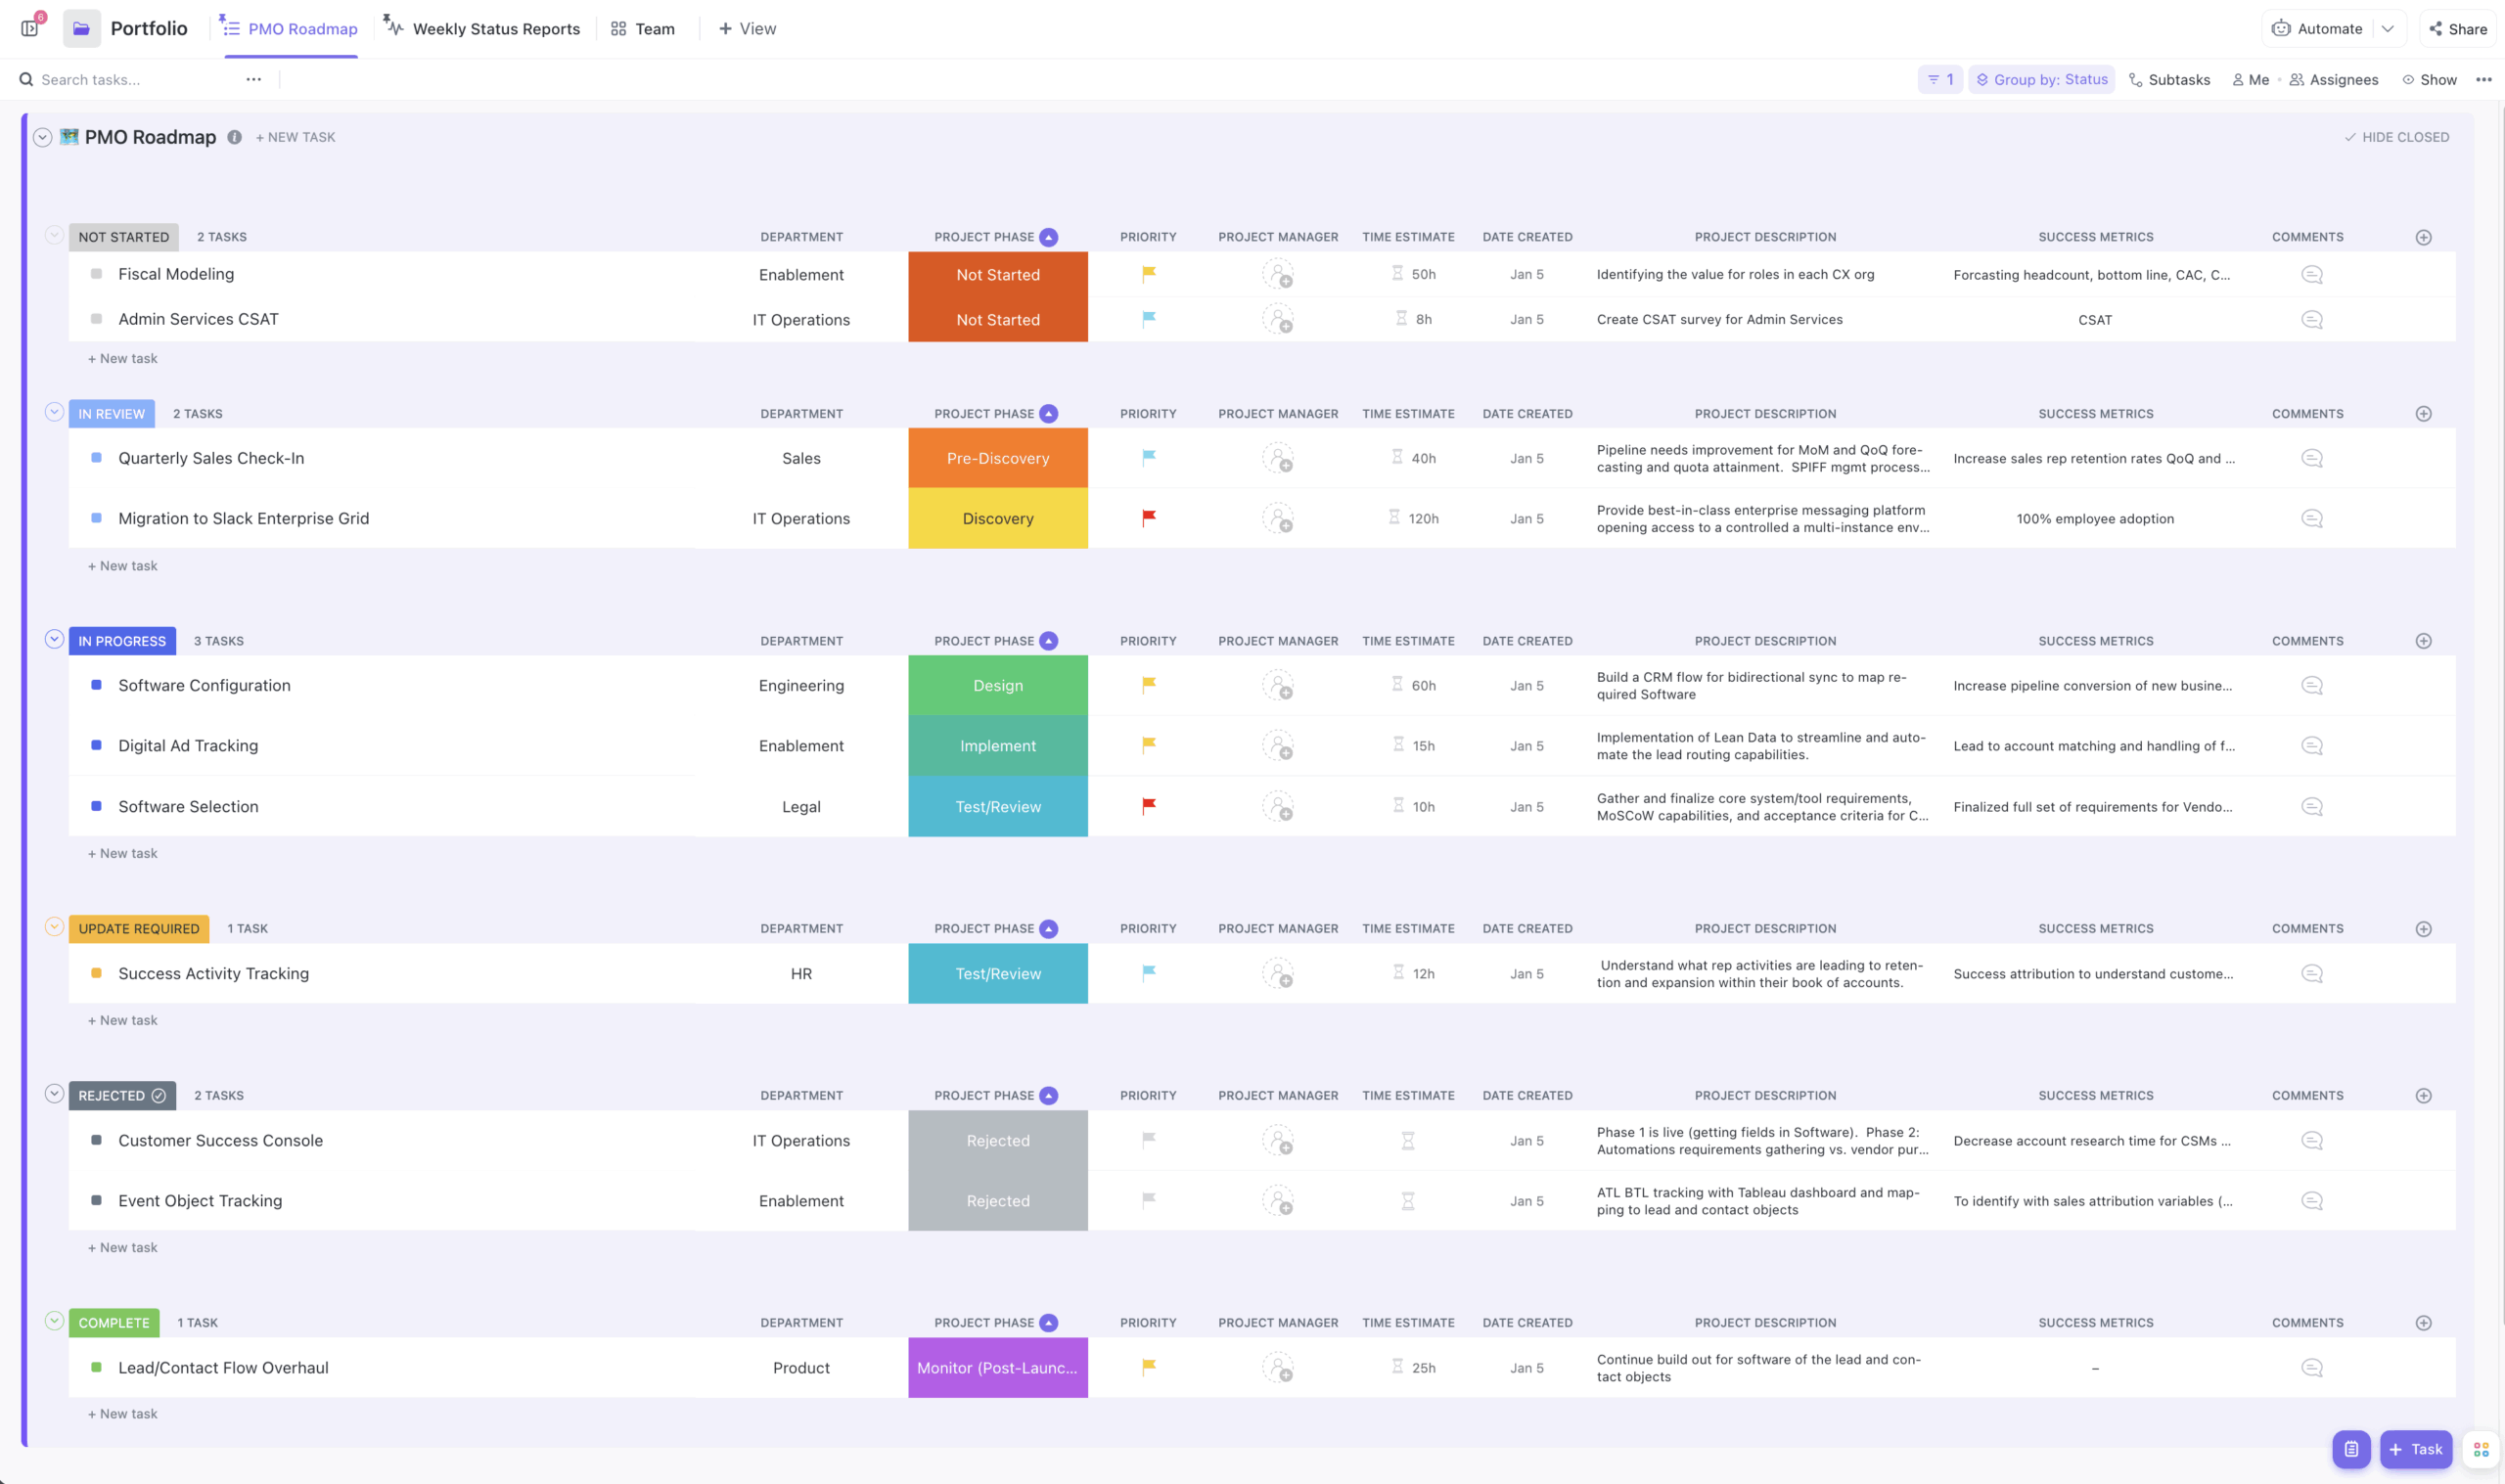Switch to the Weekly Status Reports tab
This screenshot has width=2505, height=1484.
coord(495,28)
